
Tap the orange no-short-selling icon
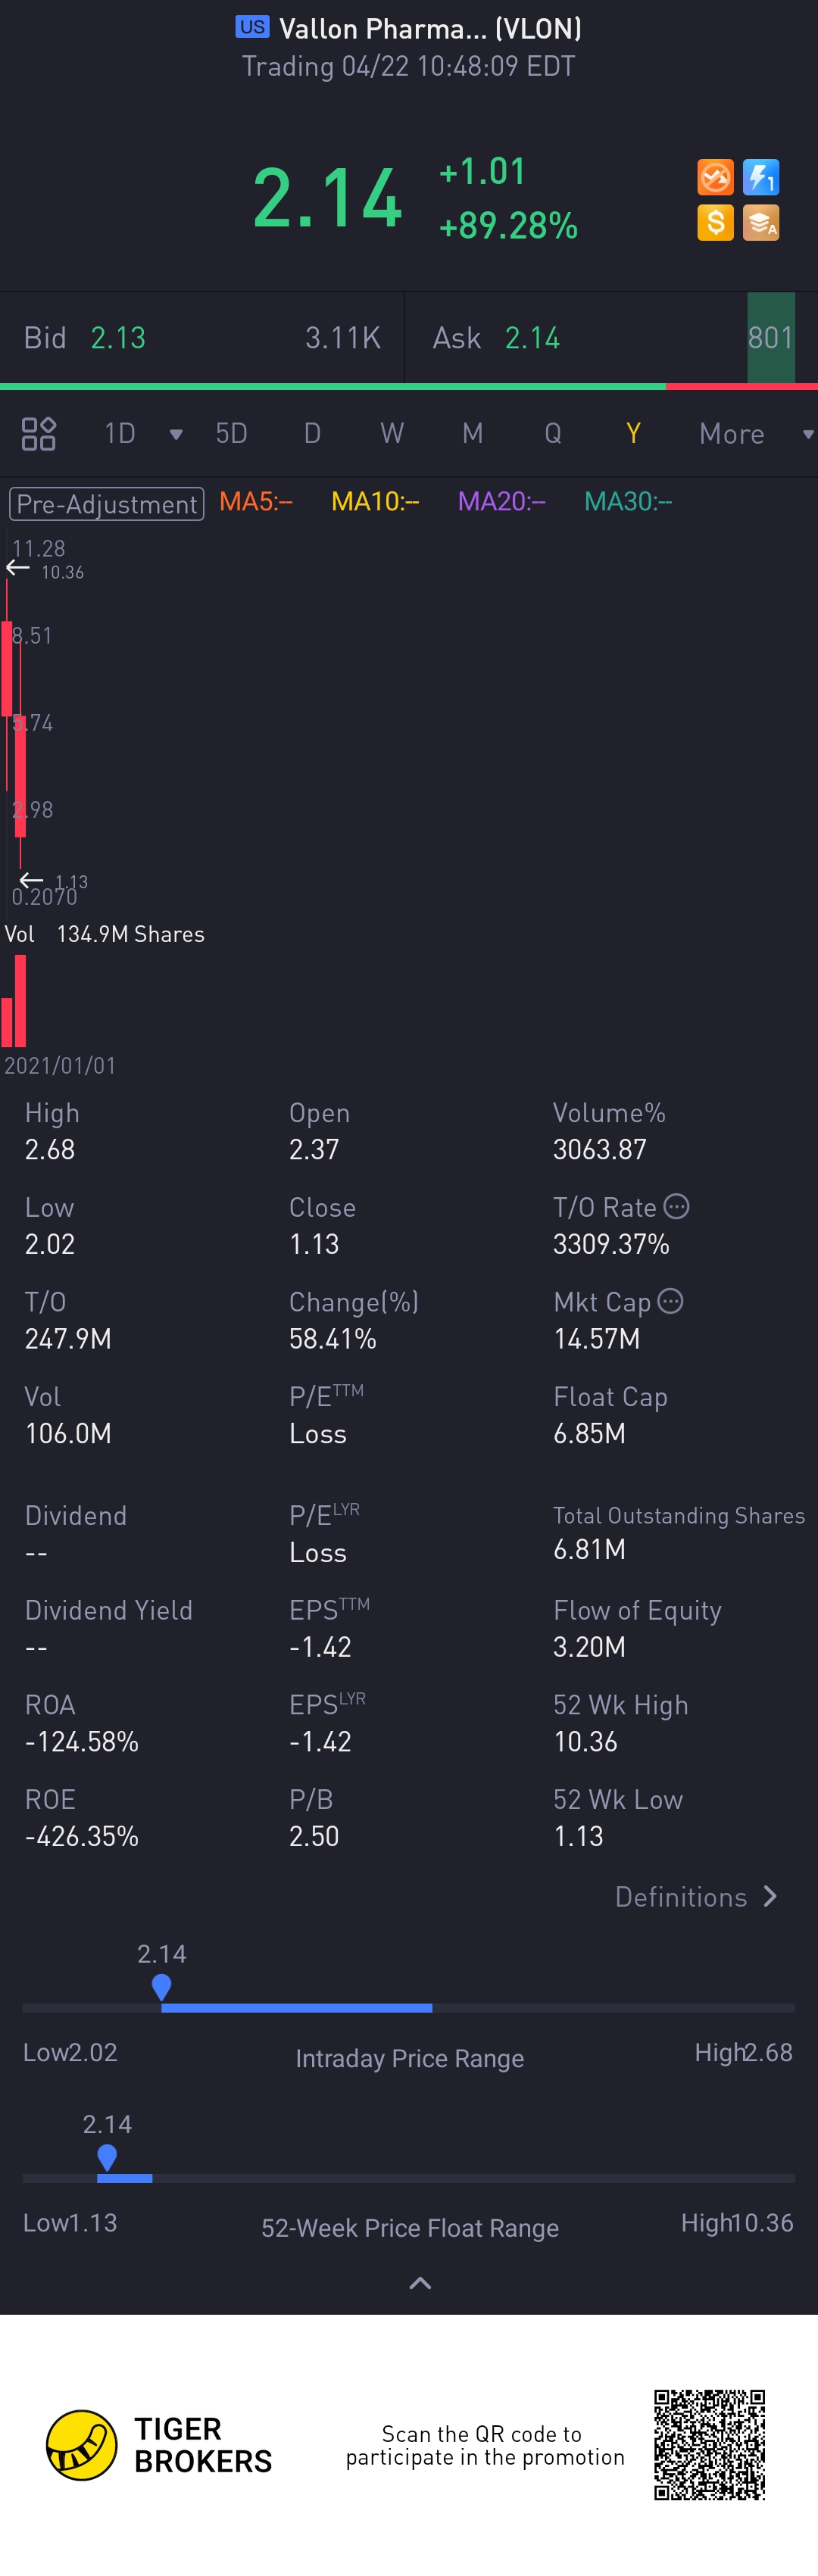(x=715, y=178)
